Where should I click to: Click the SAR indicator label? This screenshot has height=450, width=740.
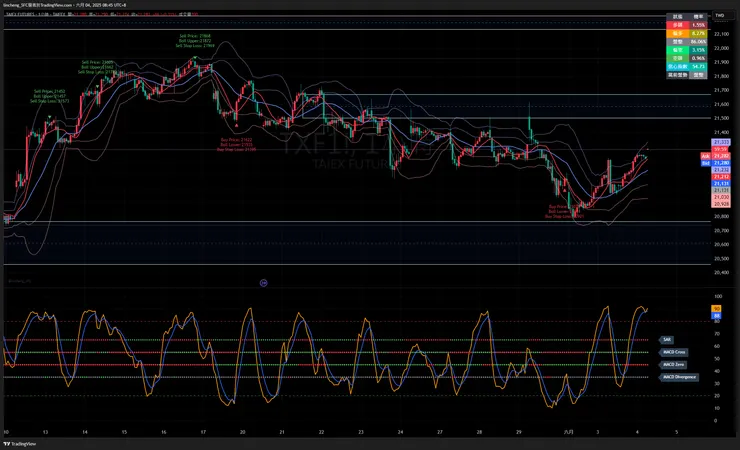[666, 340]
